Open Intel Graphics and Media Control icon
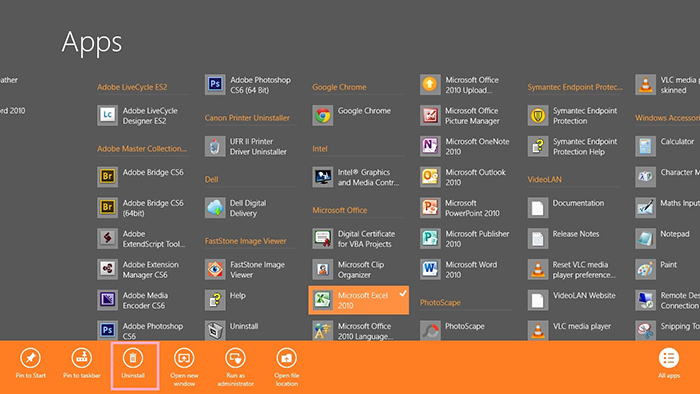Image resolution: width=700 pixels, height=394 pixels. 323,177
